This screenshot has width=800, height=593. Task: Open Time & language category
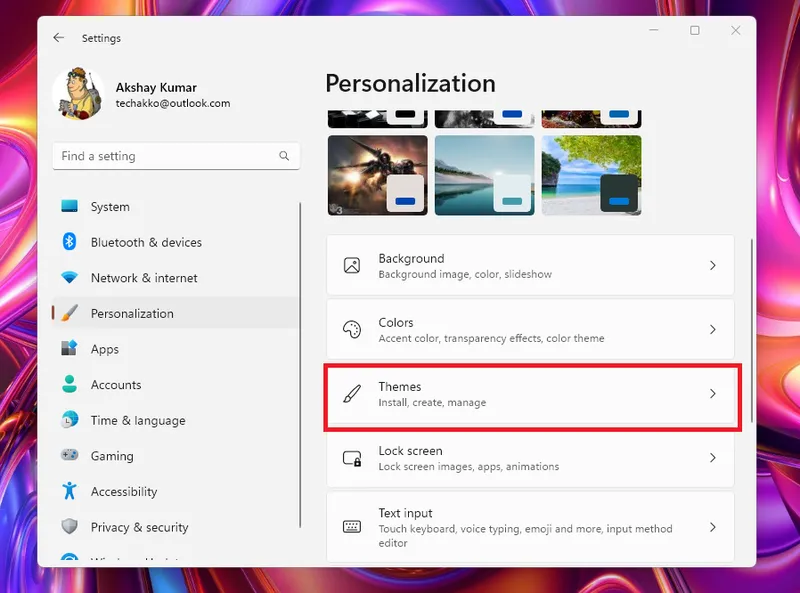[x=176, y=421]
